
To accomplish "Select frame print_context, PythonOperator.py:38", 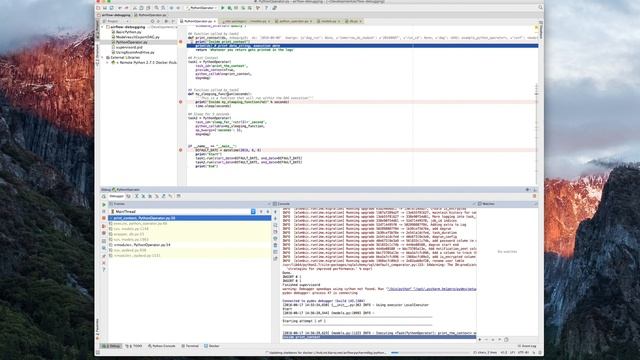I will click(x=189, y=218).
